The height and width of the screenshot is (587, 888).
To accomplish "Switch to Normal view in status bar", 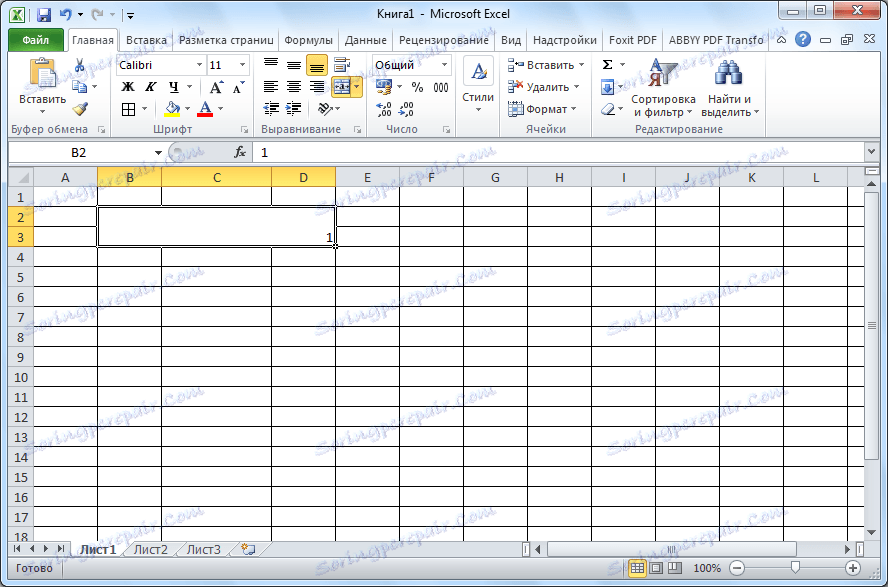I will click(637, 568).
